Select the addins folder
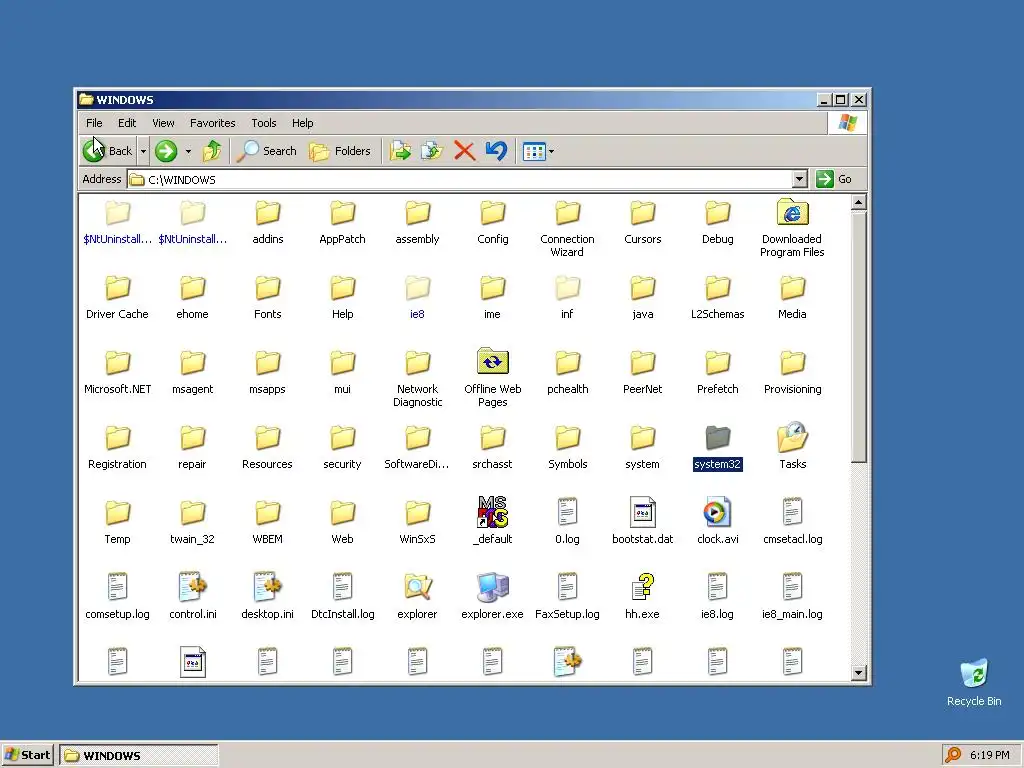This screenshot has width=1024, height=768. tap(267, 222)
